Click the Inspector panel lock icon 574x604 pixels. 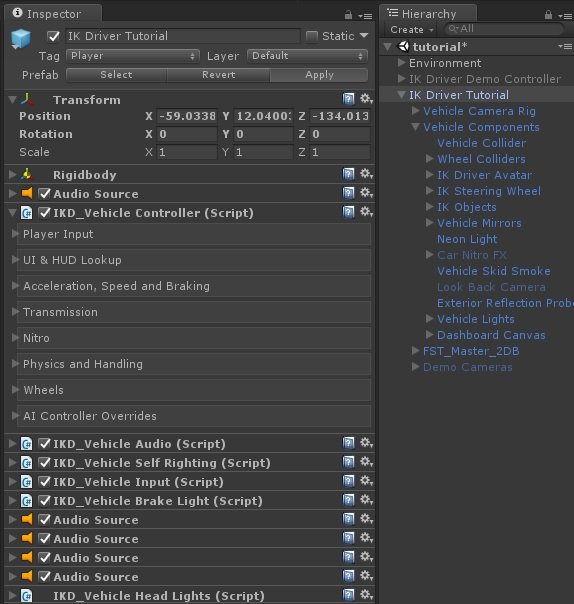tap(348, 15)
